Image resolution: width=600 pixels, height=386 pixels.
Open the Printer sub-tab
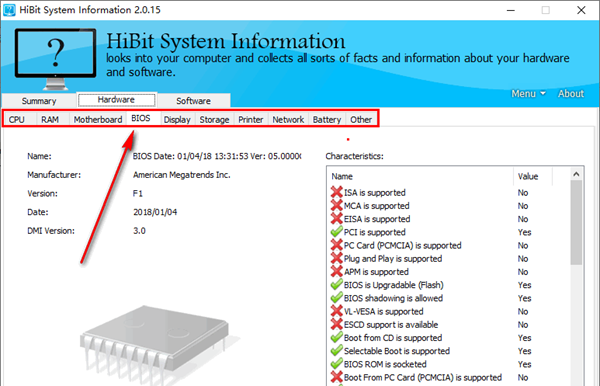pyautogui.click(x=251, y=119)
